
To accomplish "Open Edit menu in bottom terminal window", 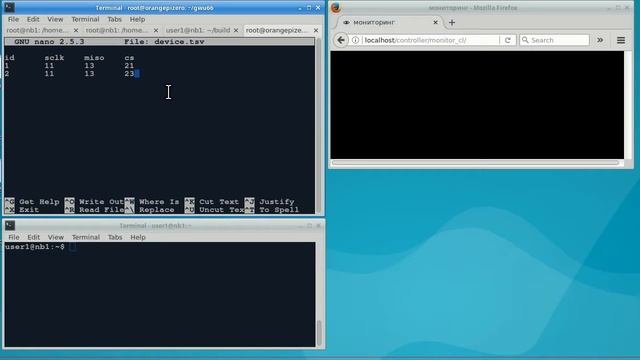I will tap(33, 237).
